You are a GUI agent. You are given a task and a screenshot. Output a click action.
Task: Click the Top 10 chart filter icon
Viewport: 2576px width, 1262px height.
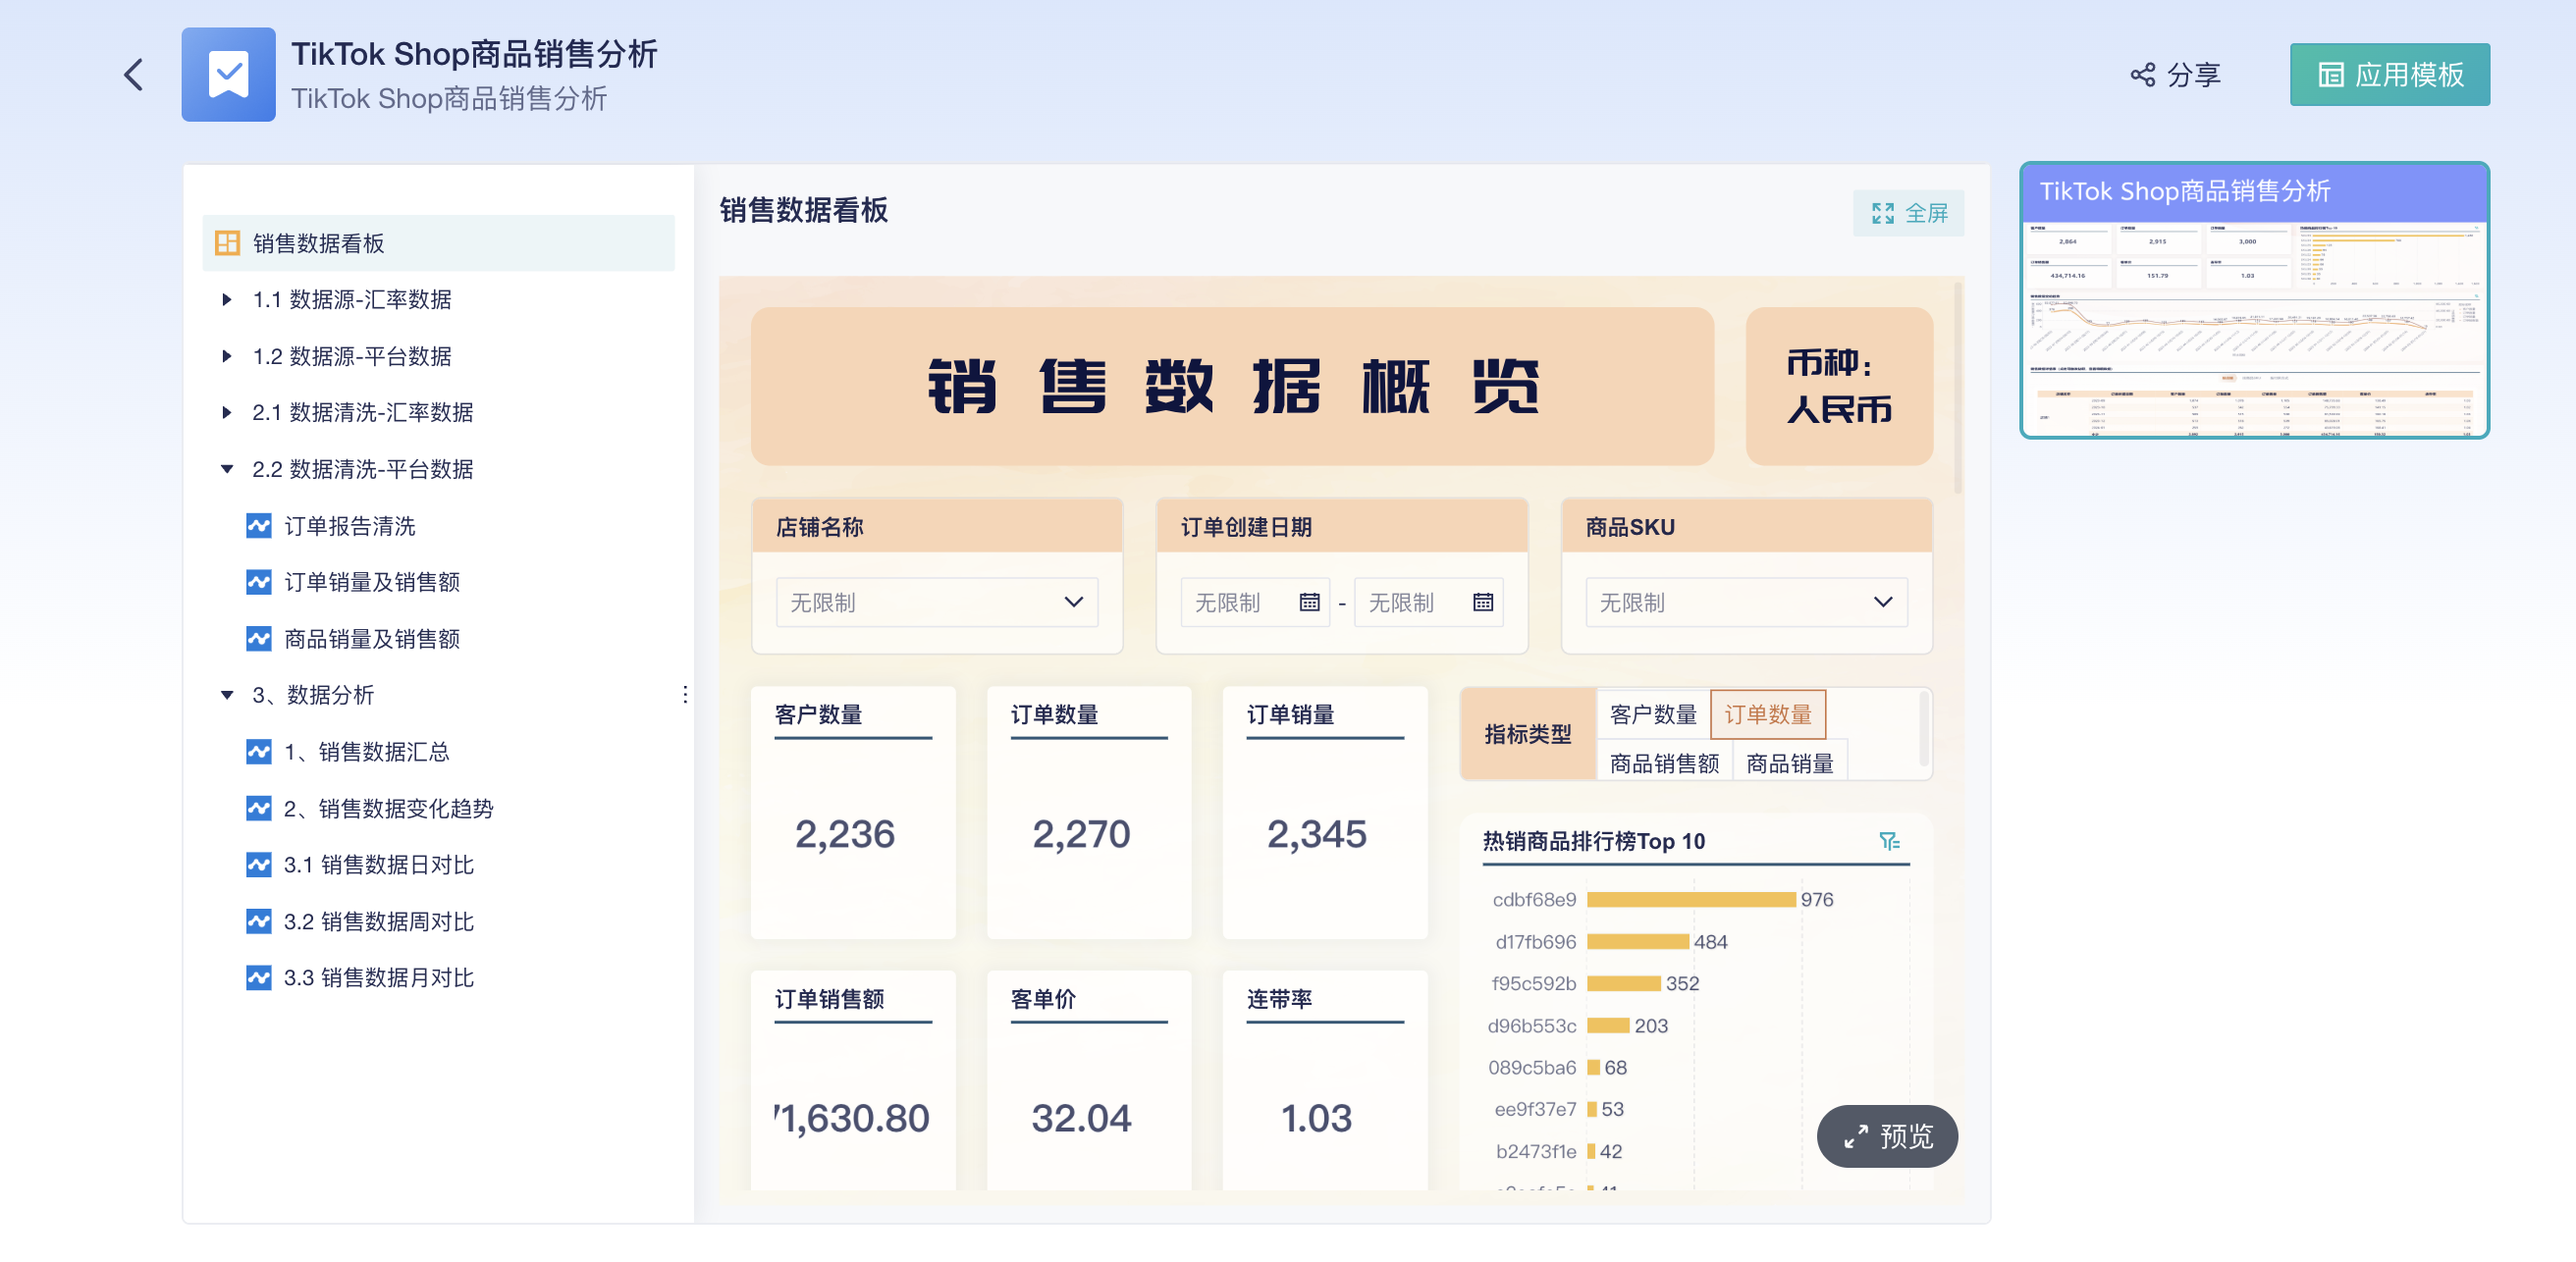point(1888,841)
